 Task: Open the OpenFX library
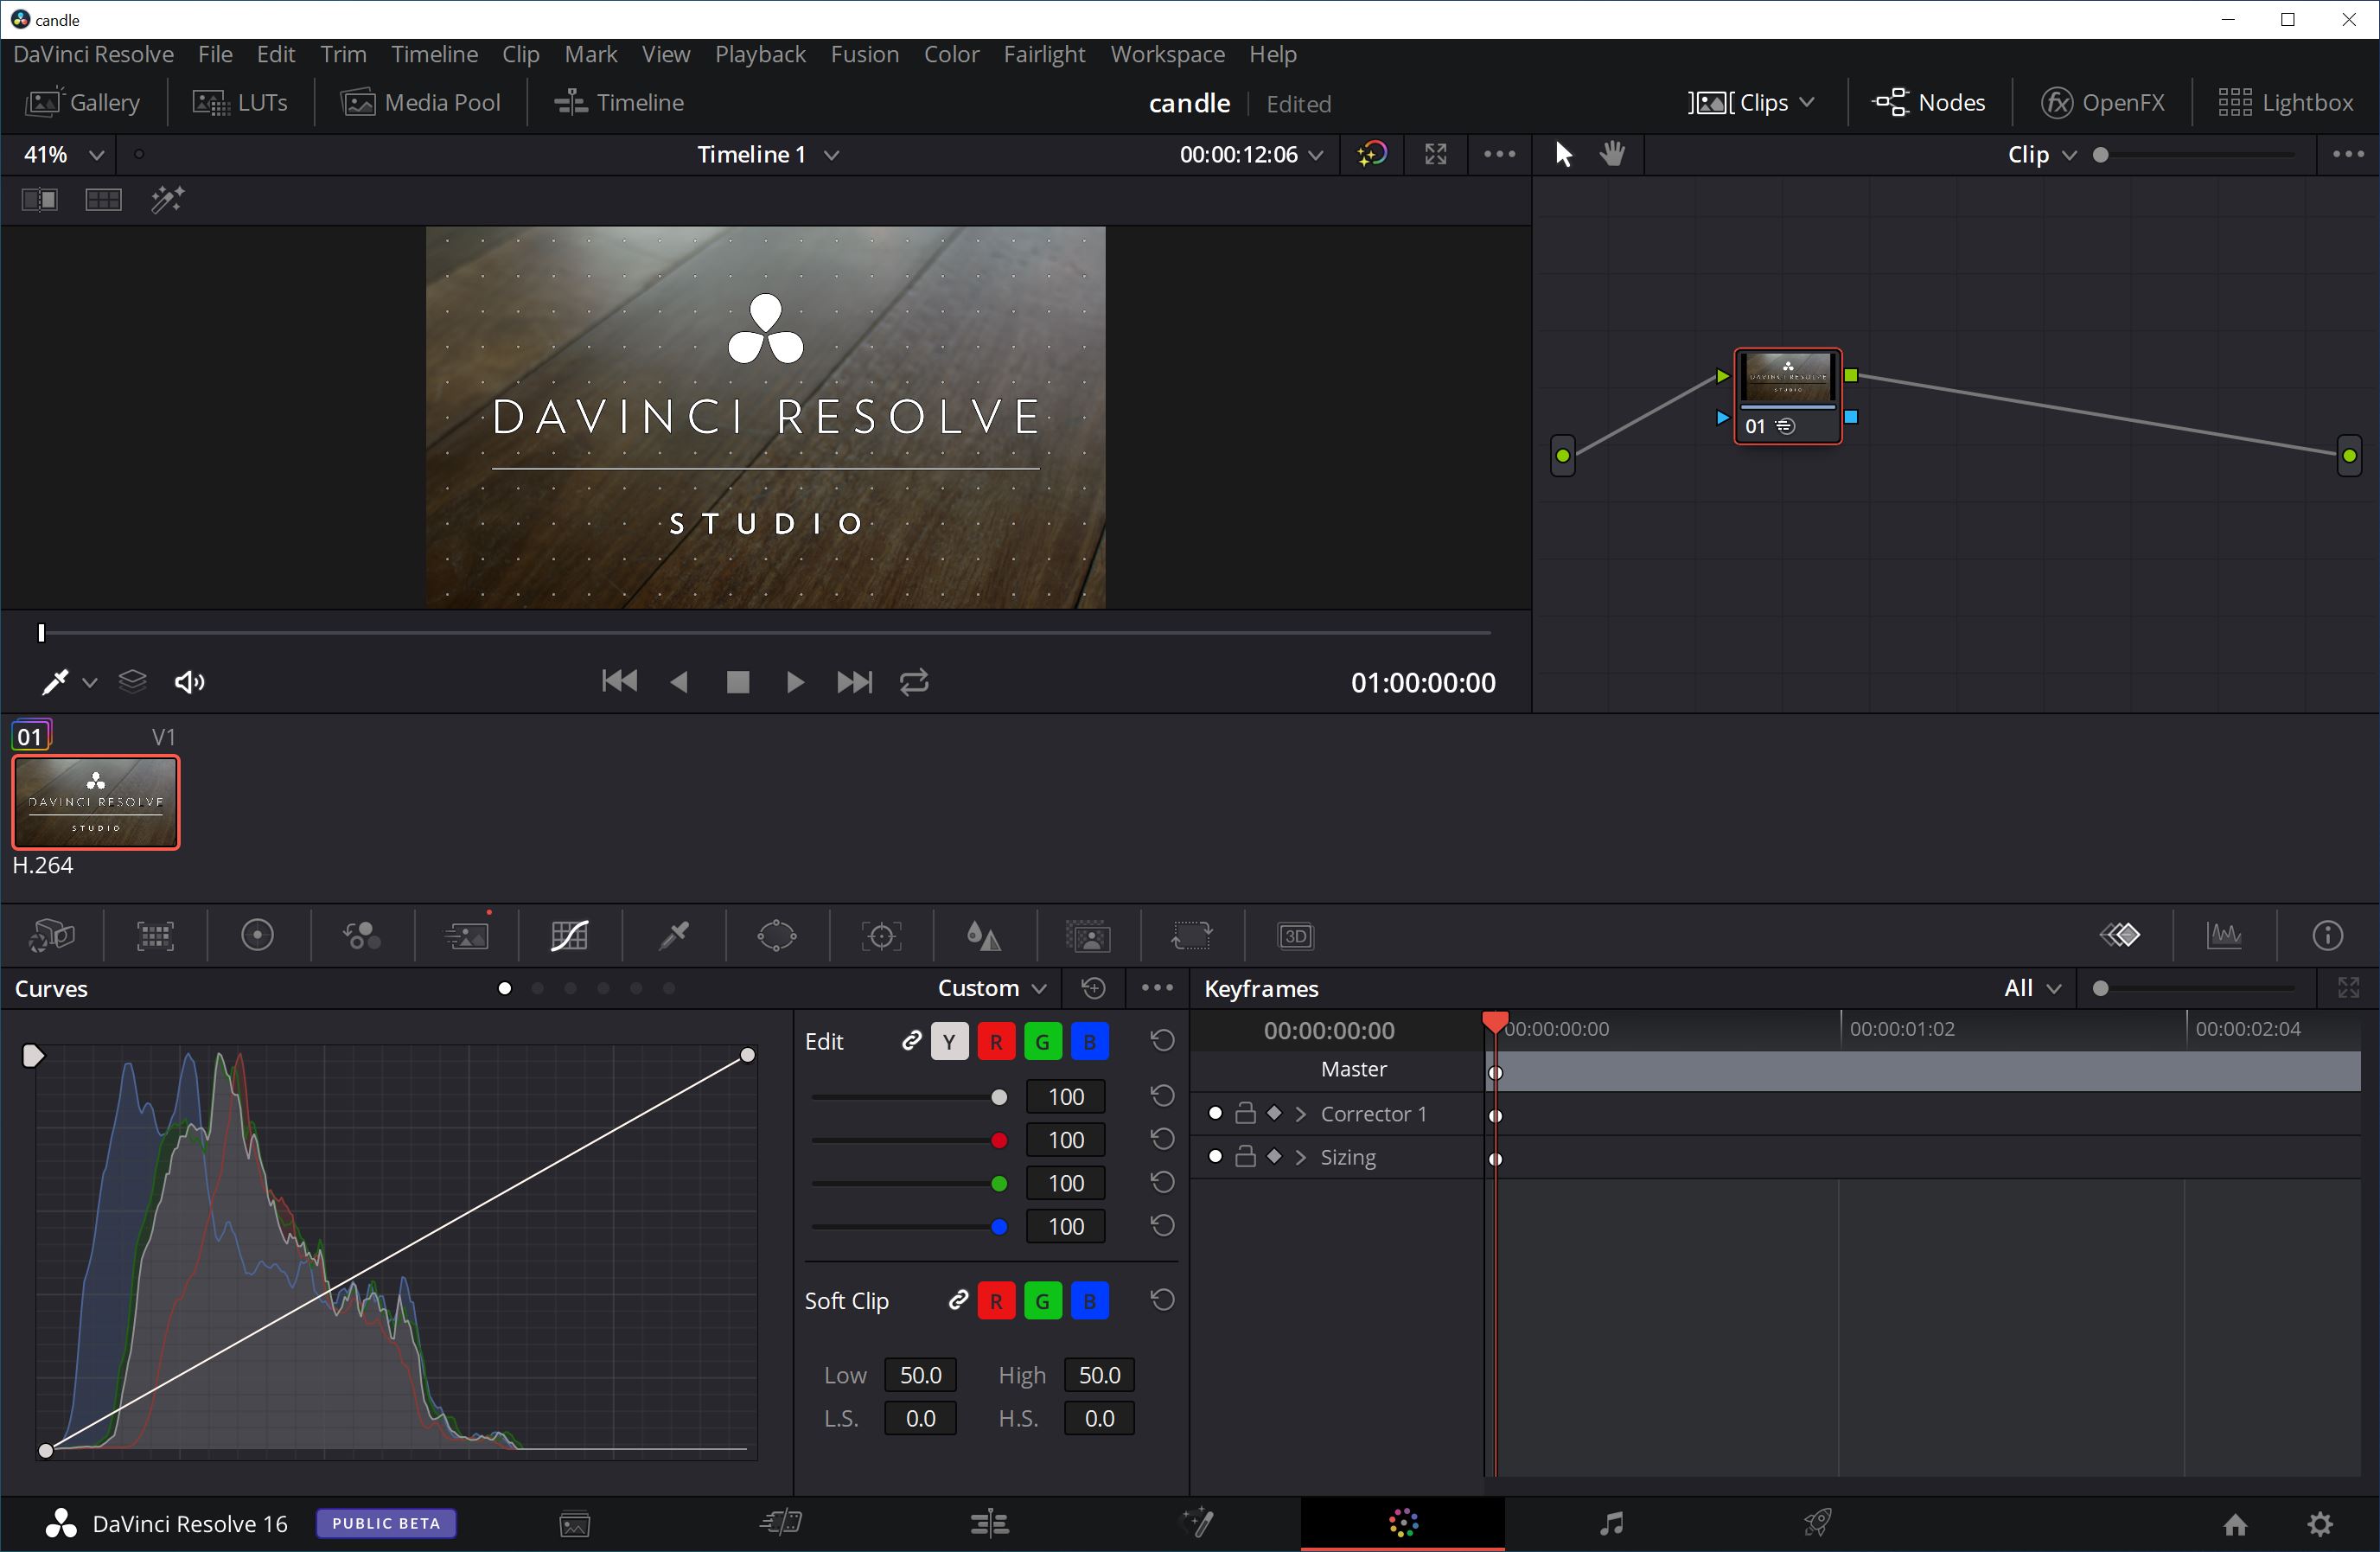(x=2102, y=102)
